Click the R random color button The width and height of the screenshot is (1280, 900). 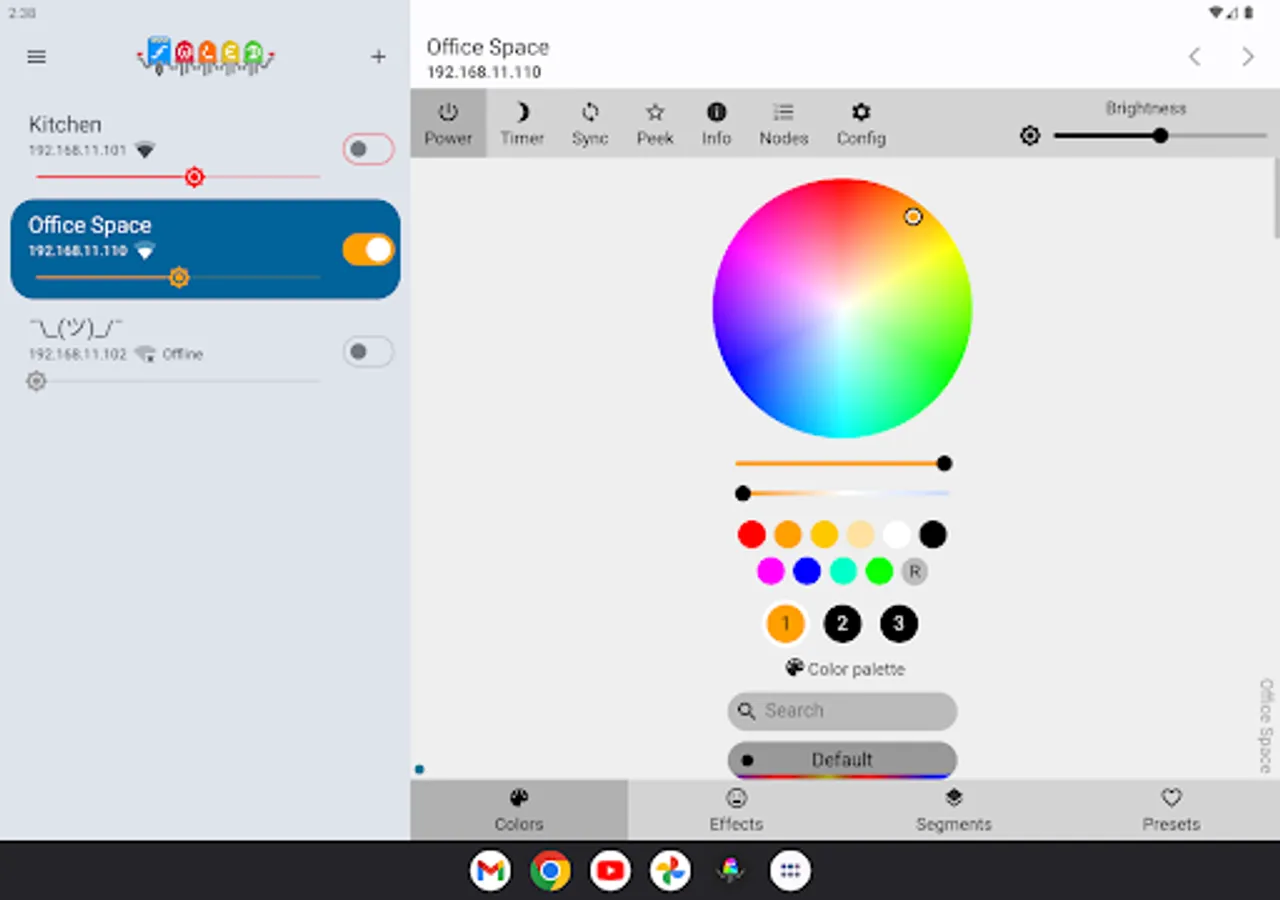(x=914, y=571)
